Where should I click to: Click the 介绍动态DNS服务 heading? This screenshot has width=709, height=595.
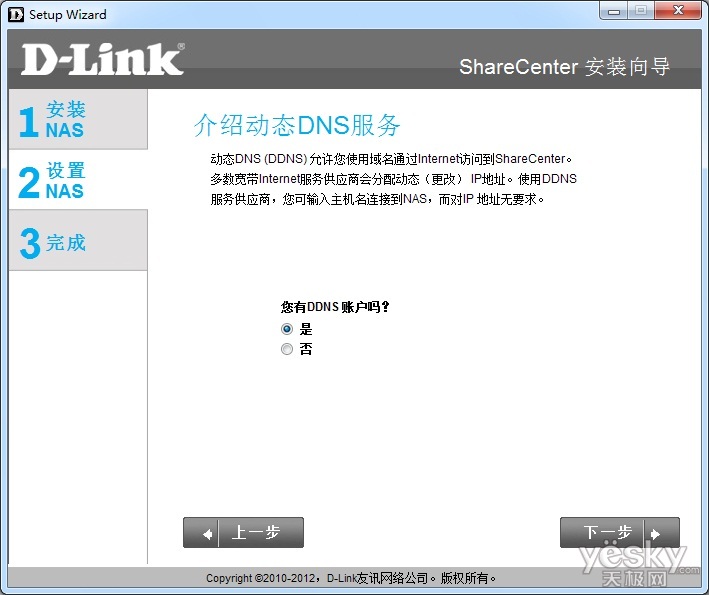[297, 125]
